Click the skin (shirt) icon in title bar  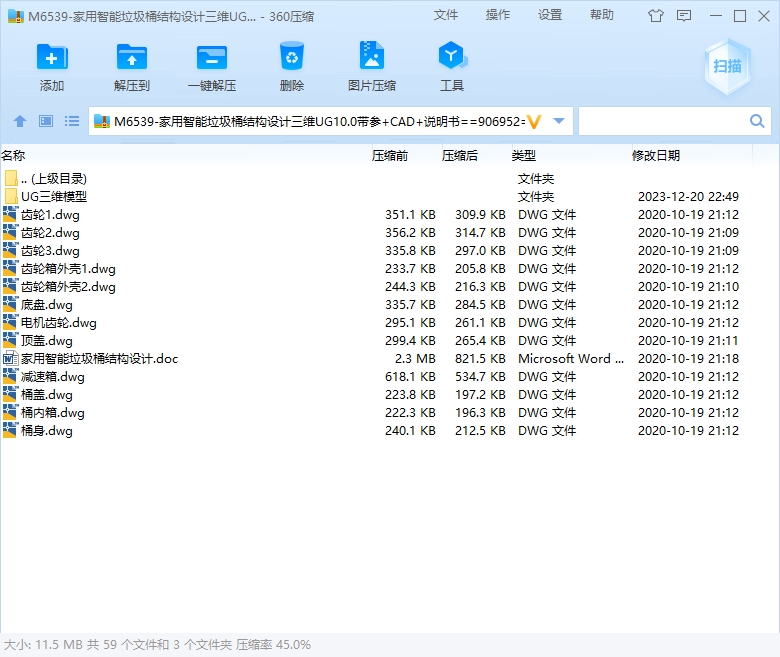(656, 16)
